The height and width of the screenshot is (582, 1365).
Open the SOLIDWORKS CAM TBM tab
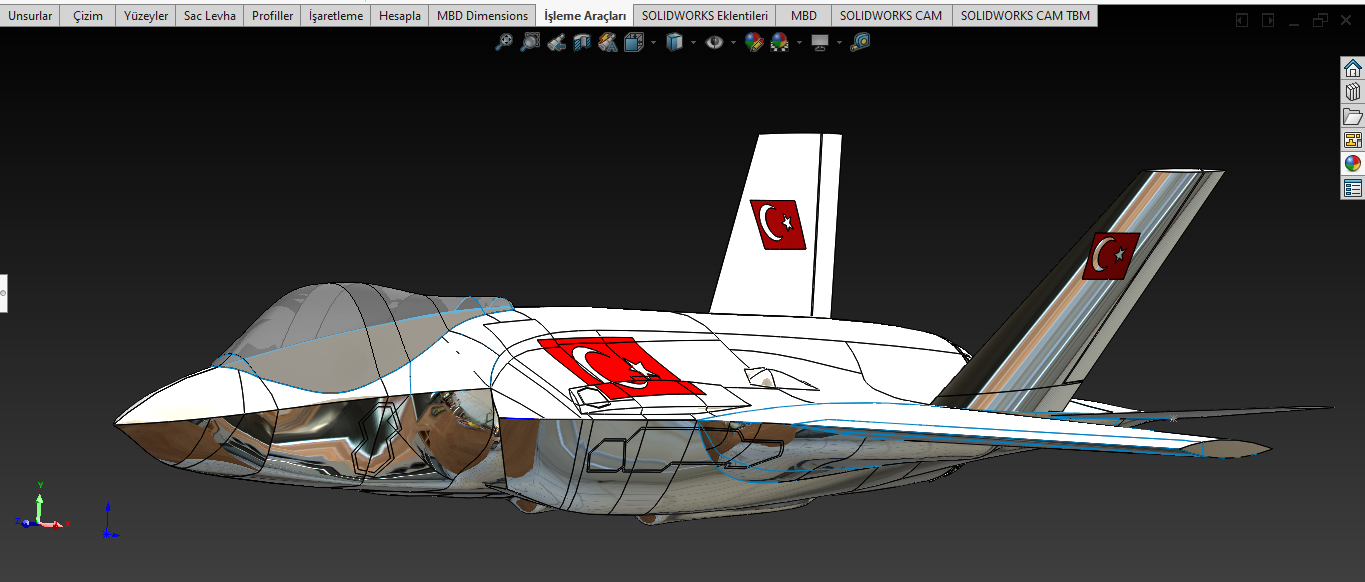pos(1025,16)
